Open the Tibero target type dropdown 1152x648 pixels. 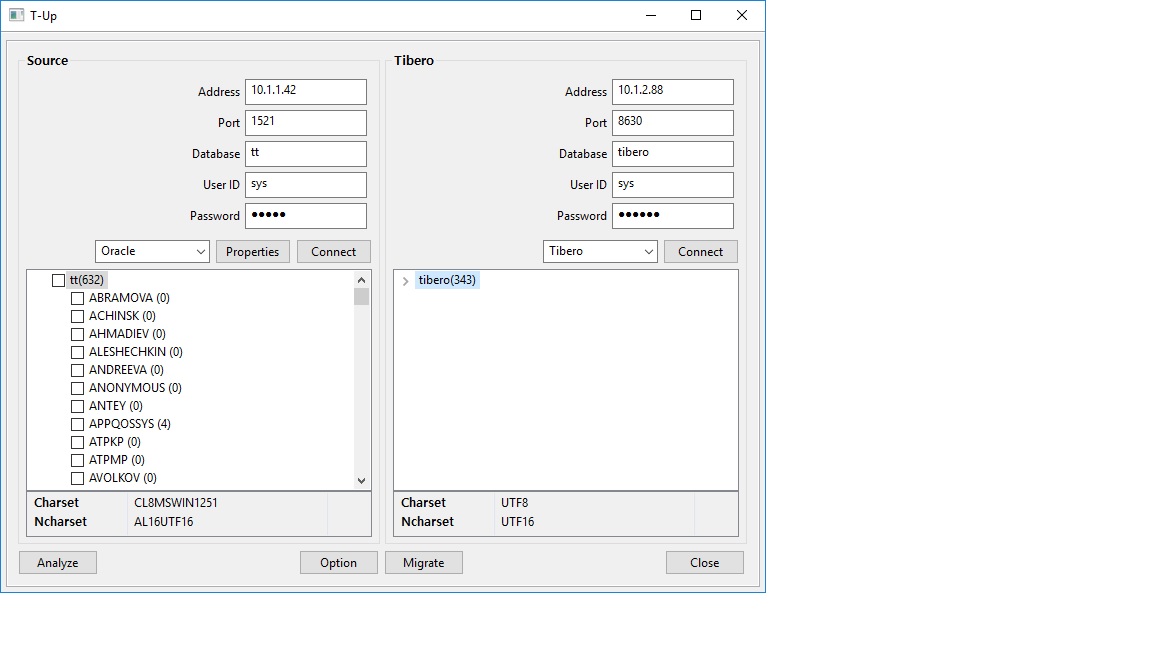600,251
